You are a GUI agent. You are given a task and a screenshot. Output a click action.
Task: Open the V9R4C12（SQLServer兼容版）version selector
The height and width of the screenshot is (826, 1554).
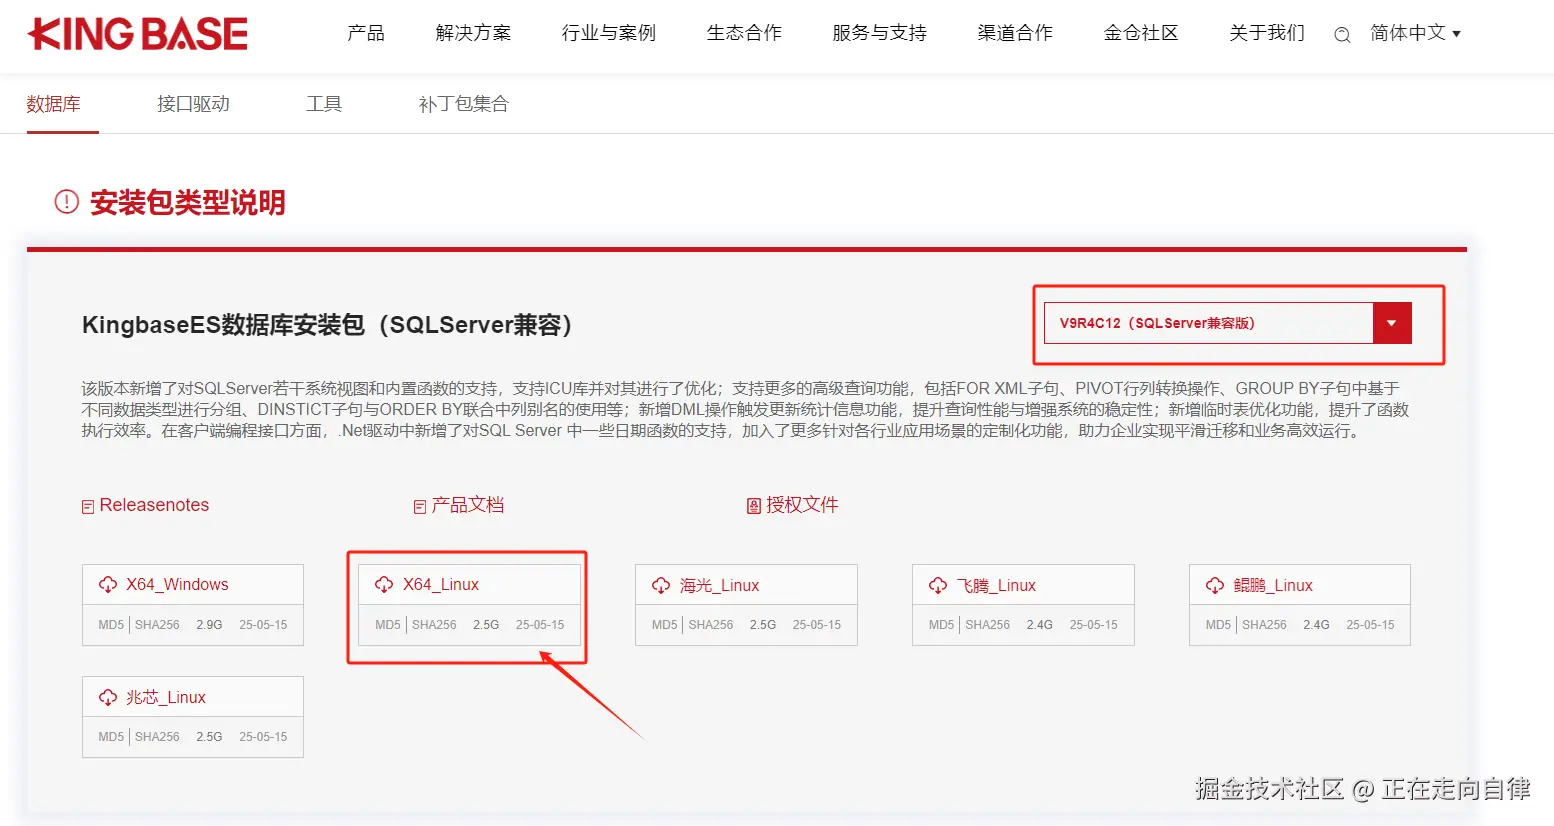click(x=1228, y=323)
